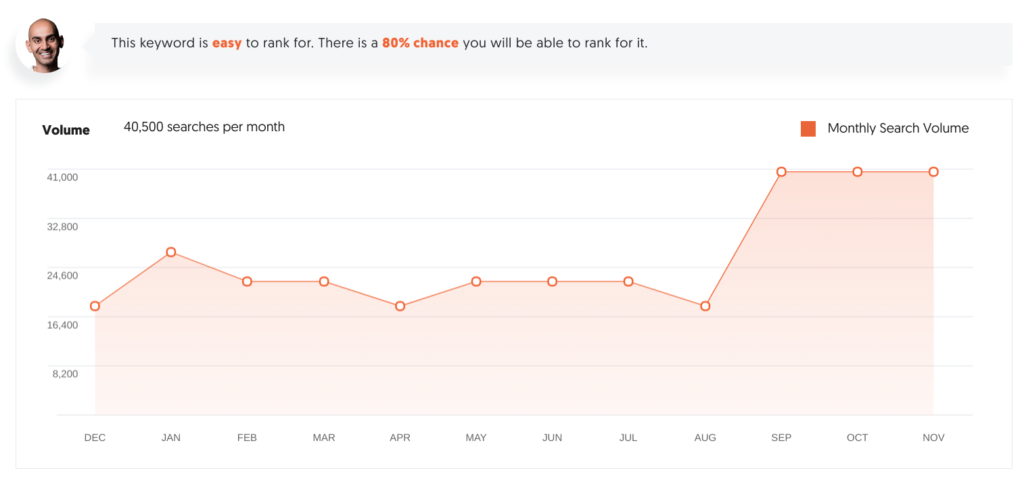The width and height of the screenshot is (1024, 485).
Task: Click the Monthly Search Volume legend label
Action: (x=897, y=129)
